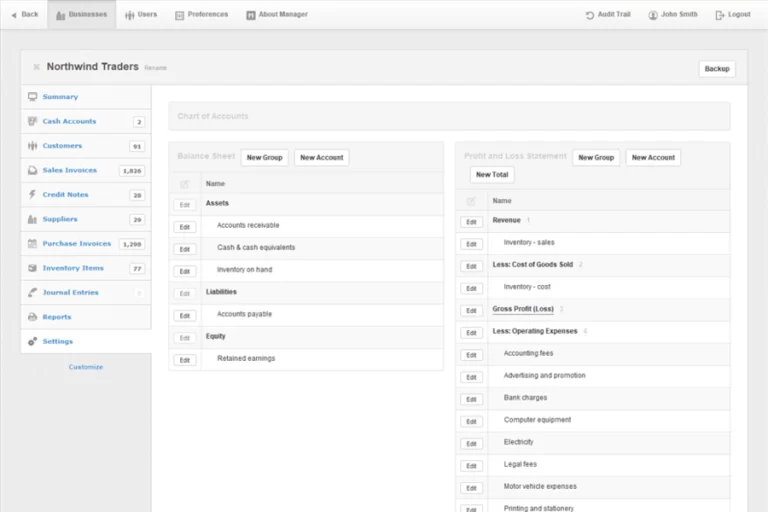Edit the Advertising and promotion account
Viewport: 768px width, 512px height.
click(471, 377)
